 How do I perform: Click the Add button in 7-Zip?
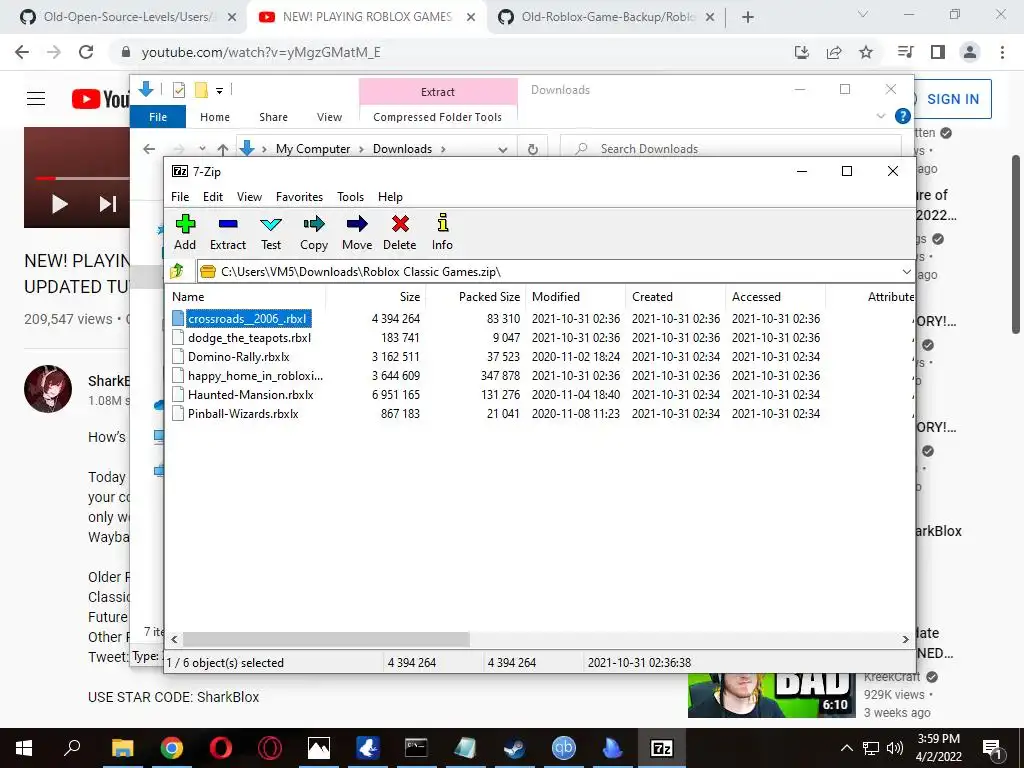(185, 232)
